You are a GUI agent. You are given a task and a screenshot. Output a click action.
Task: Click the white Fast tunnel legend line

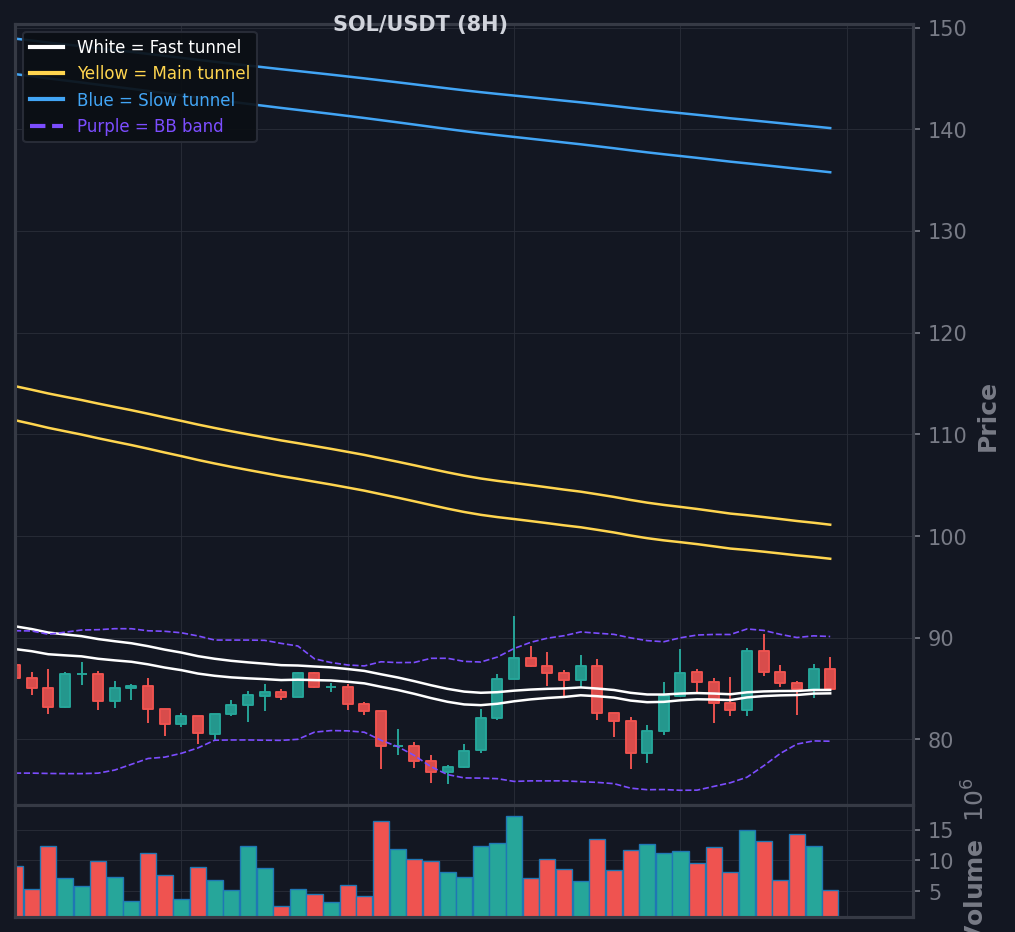(x=47, y=47)
